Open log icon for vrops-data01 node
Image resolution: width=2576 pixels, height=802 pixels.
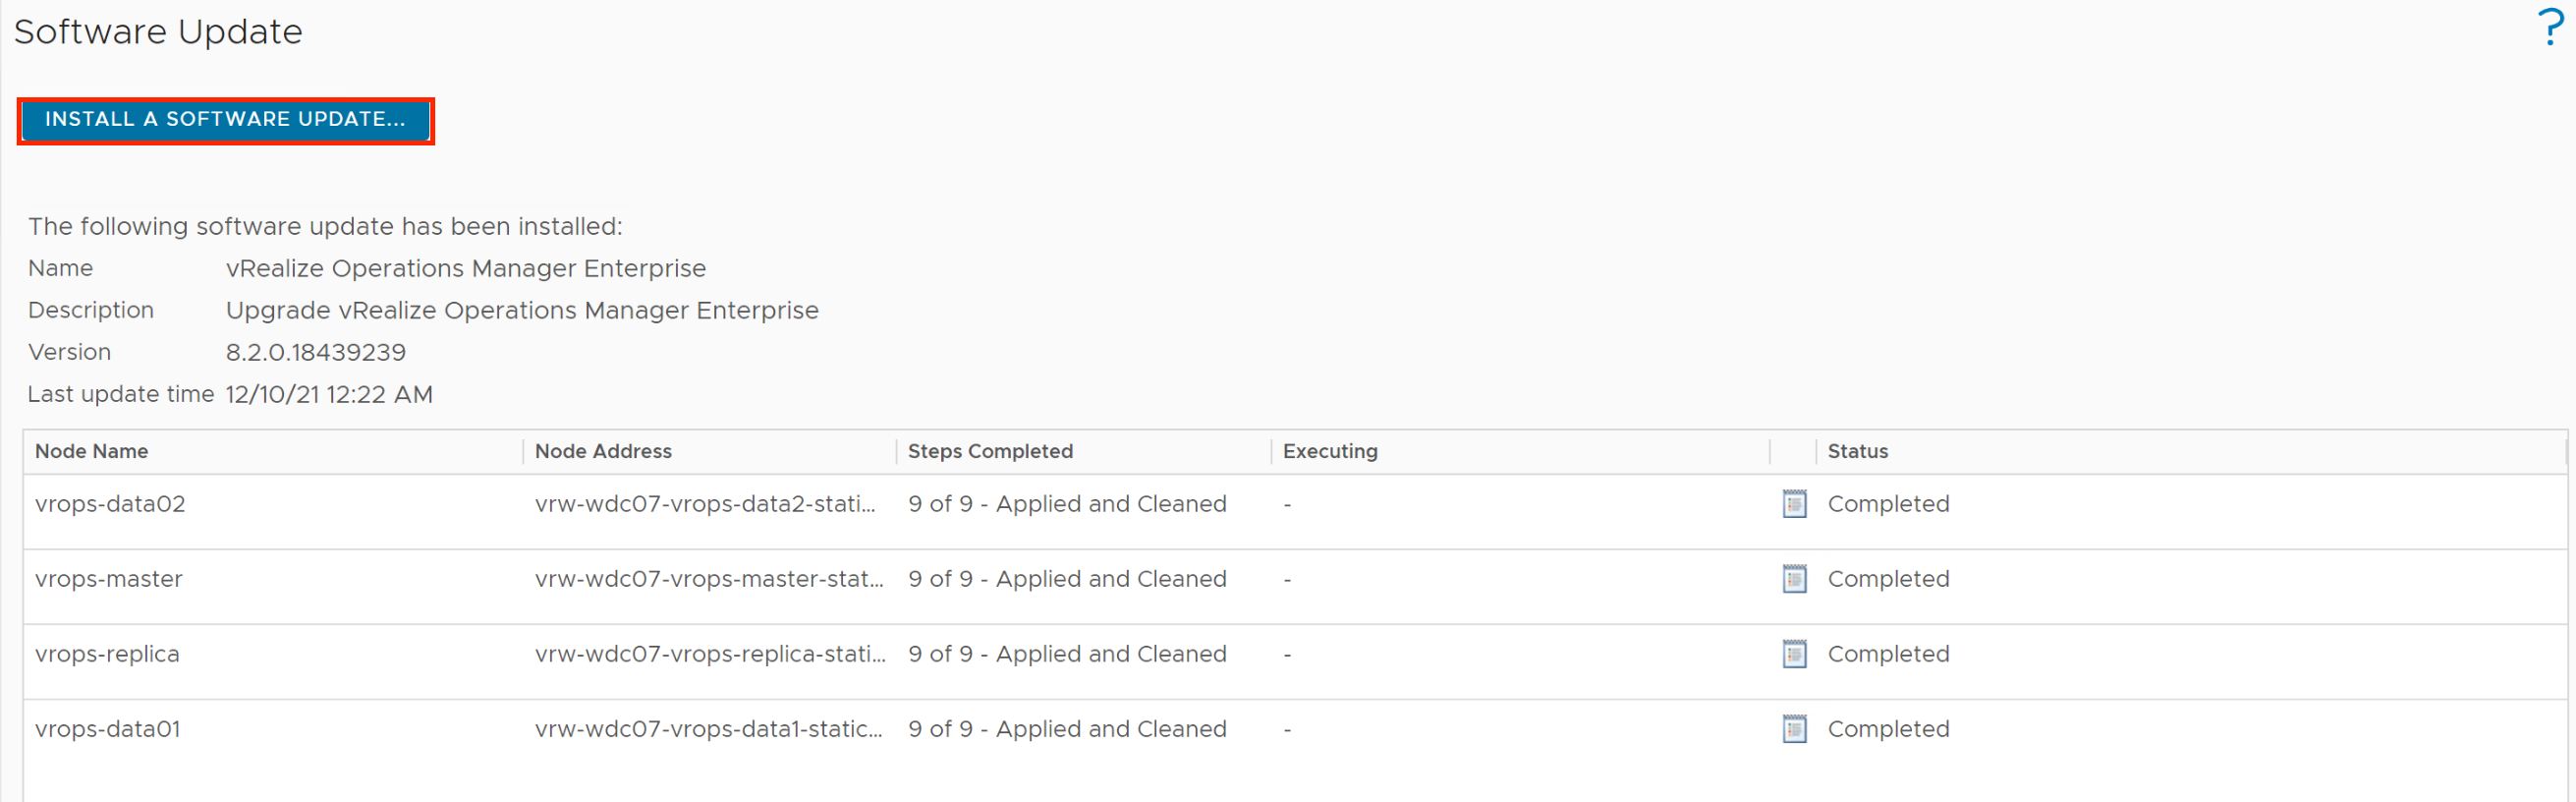tap(1794, 729)
